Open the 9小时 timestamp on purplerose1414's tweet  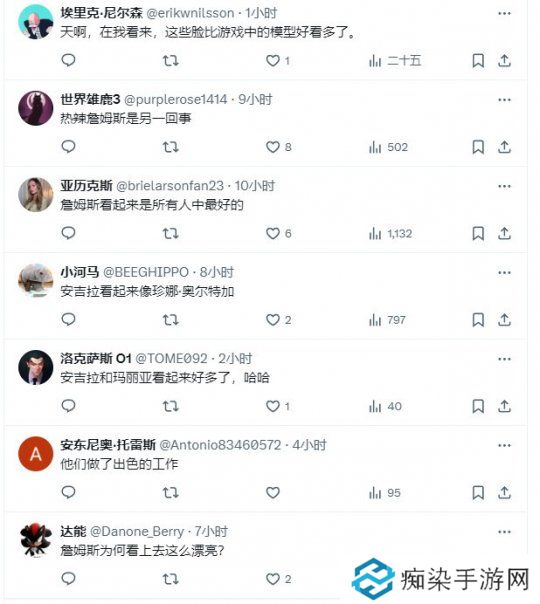[x=255, y=100]
